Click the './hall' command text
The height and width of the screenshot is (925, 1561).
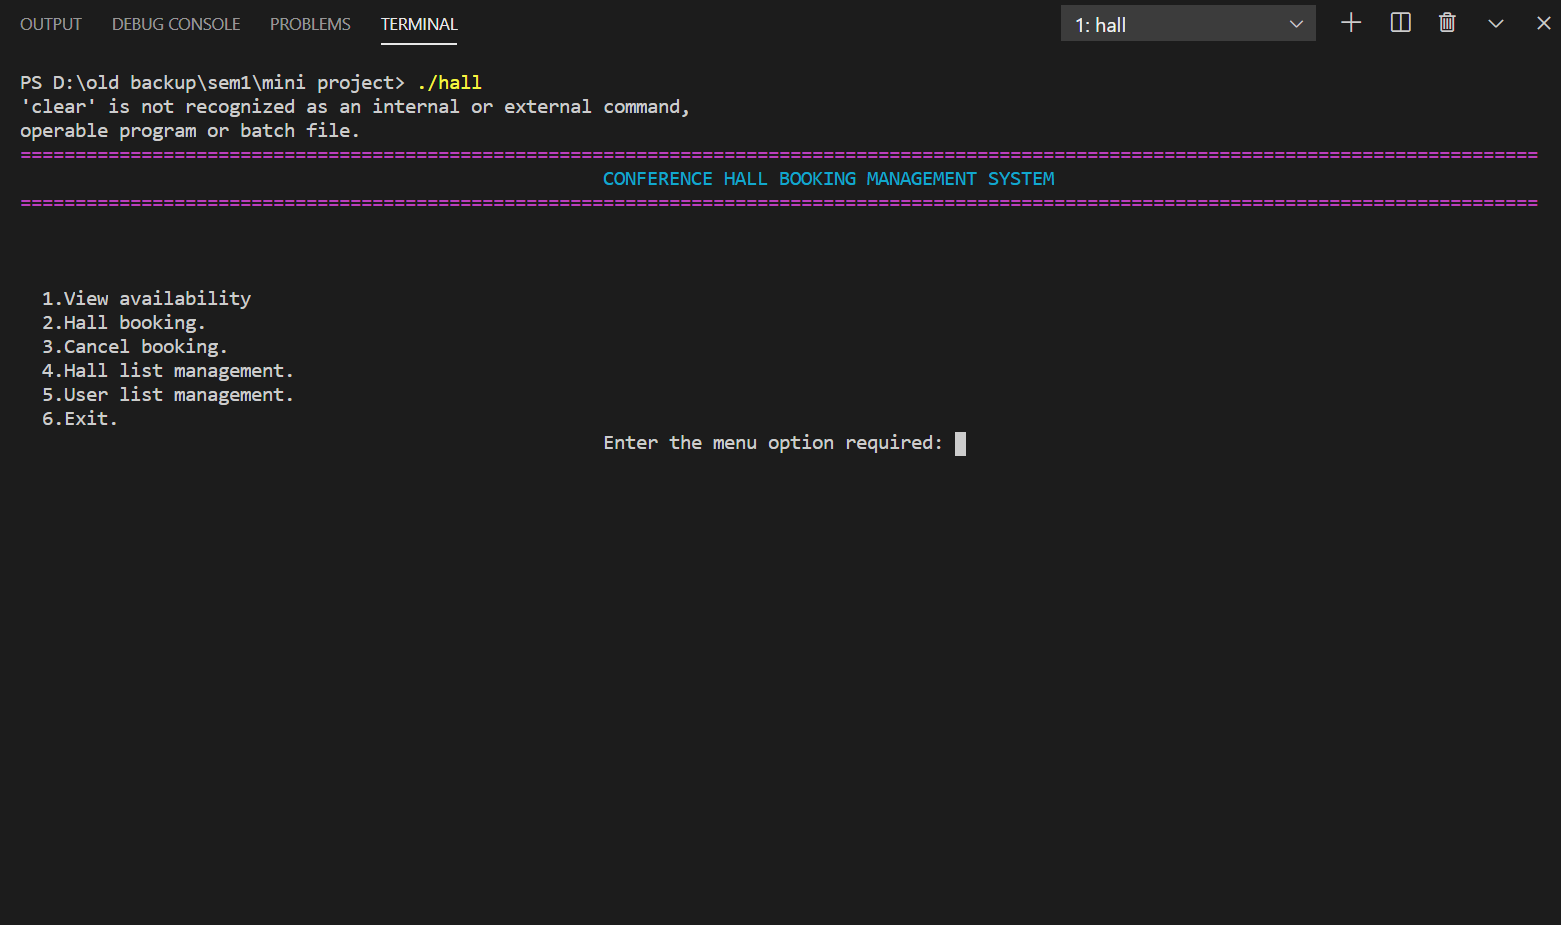click(449, 82)
